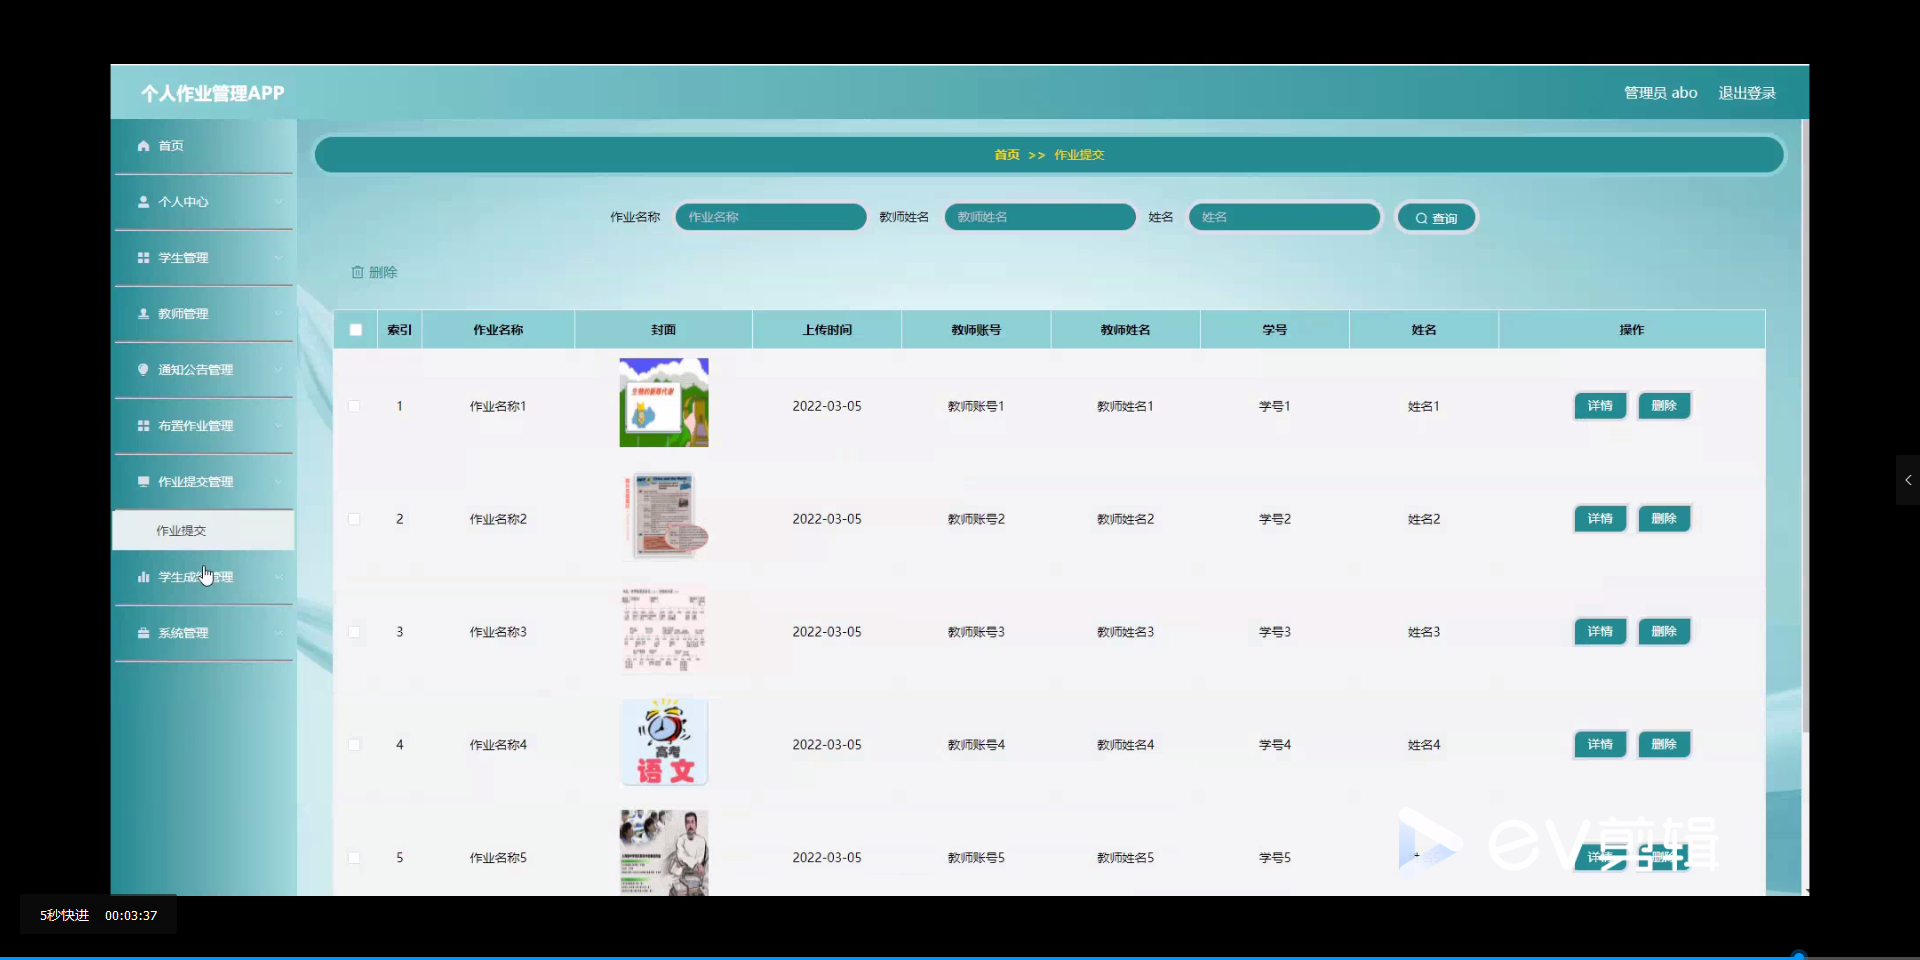Viewport: 1920px width, 960px height.
Task: Click the teacher icon beside 教师管理
Action: click(143, 314)
